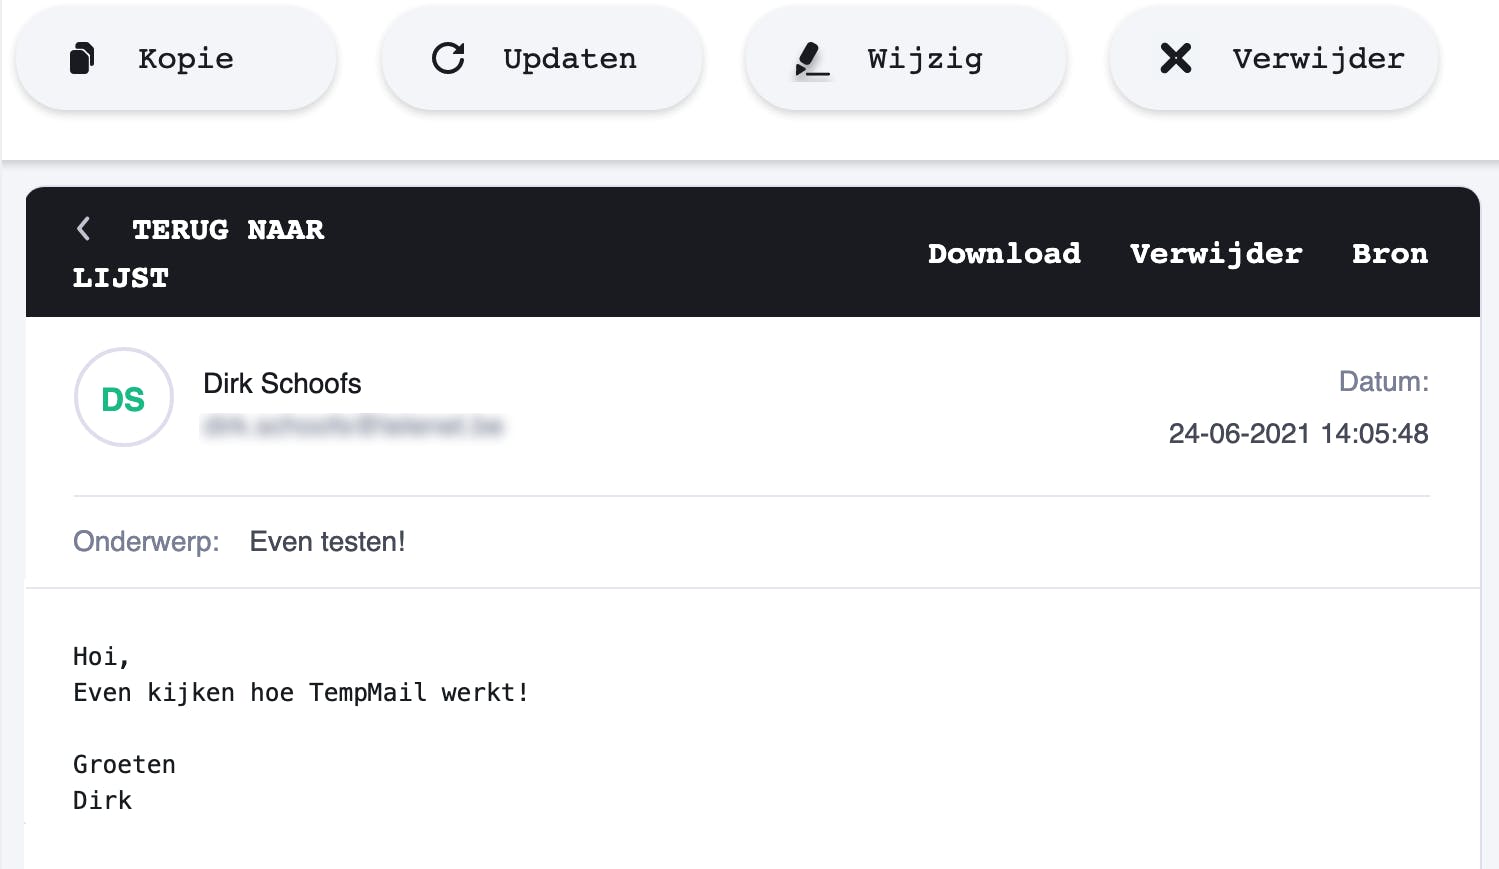Click sender name Dirk Schoofs
Viewport: 1499px width, 869px height.
pos(282,383)
